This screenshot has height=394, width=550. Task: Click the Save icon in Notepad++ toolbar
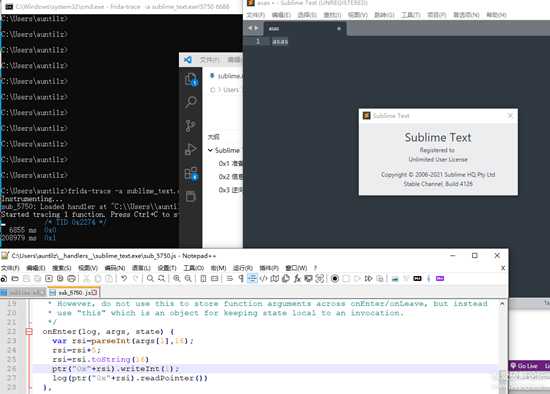(26, 279)
